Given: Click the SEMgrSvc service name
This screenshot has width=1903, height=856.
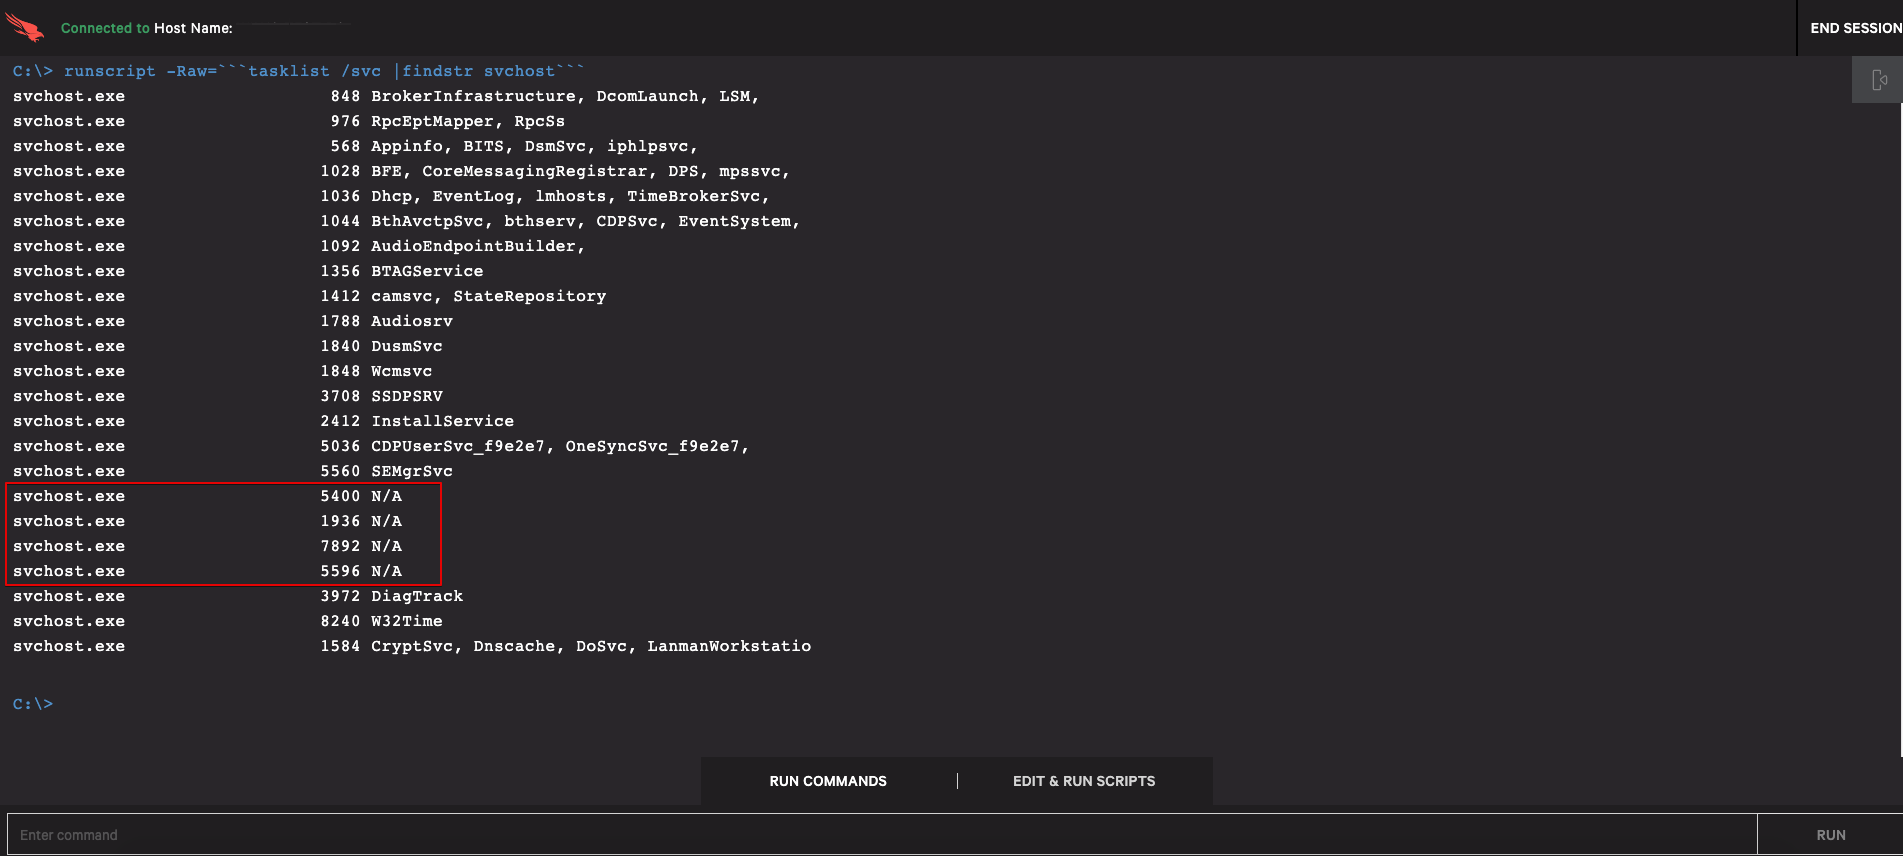Looking at the screenshot, I should [x=412, y=471].
